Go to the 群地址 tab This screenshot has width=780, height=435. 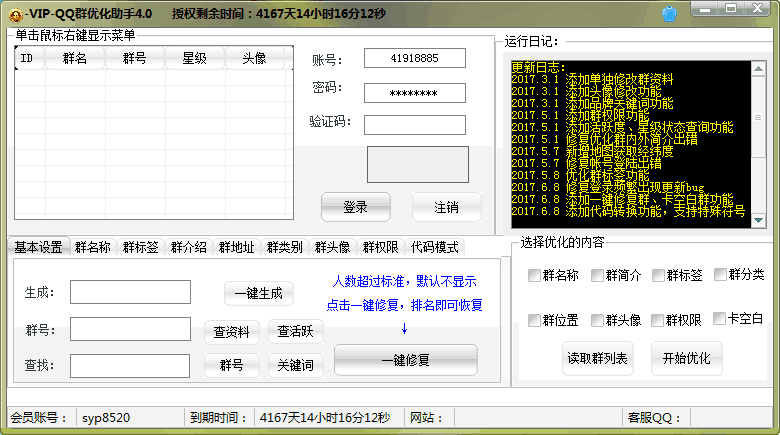pyautogui.click(x=236, y=247)
